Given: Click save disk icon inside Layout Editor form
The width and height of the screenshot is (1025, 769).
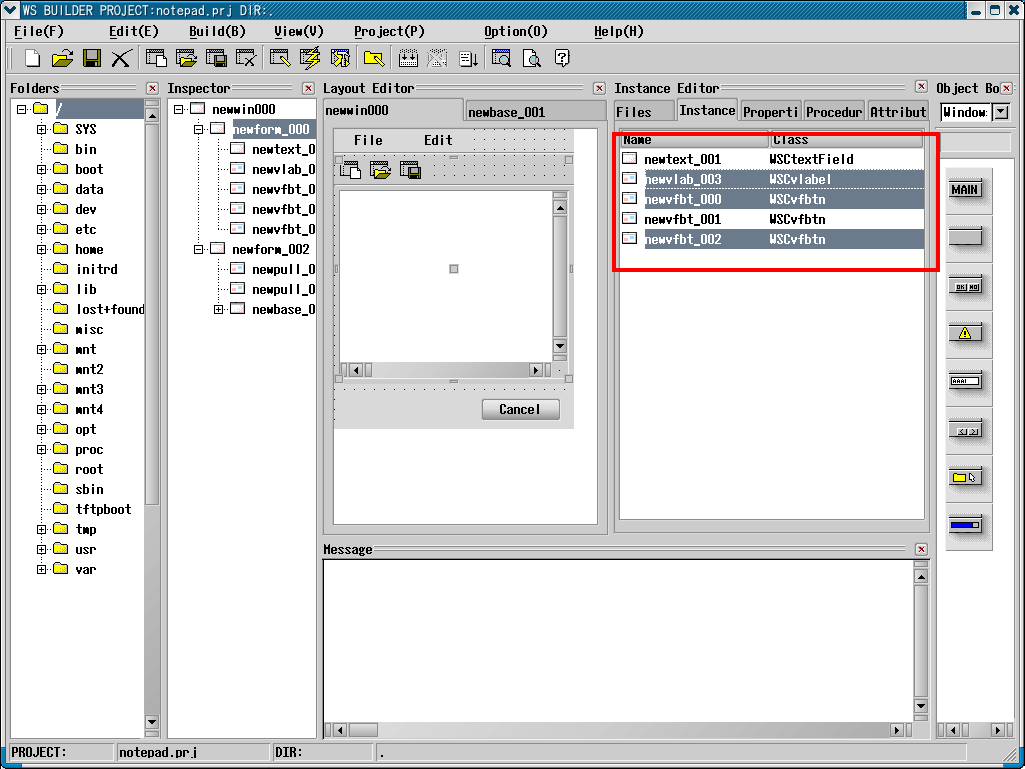Looking at the screenshot, I should pos(410,170).
